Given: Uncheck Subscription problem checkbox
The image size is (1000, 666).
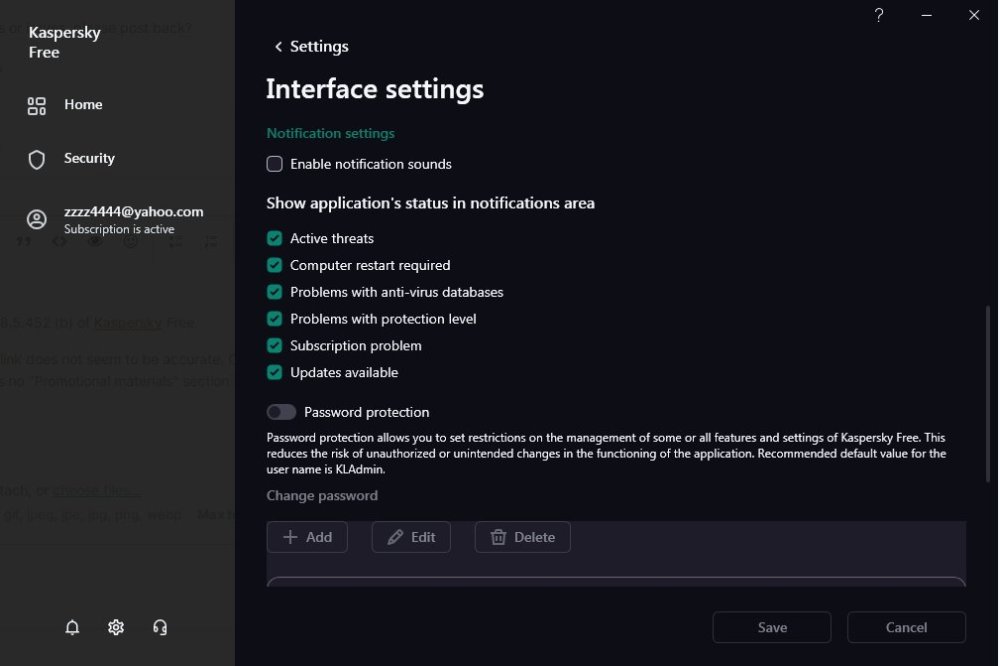Looking at the screenshot, I should [274, 346].
